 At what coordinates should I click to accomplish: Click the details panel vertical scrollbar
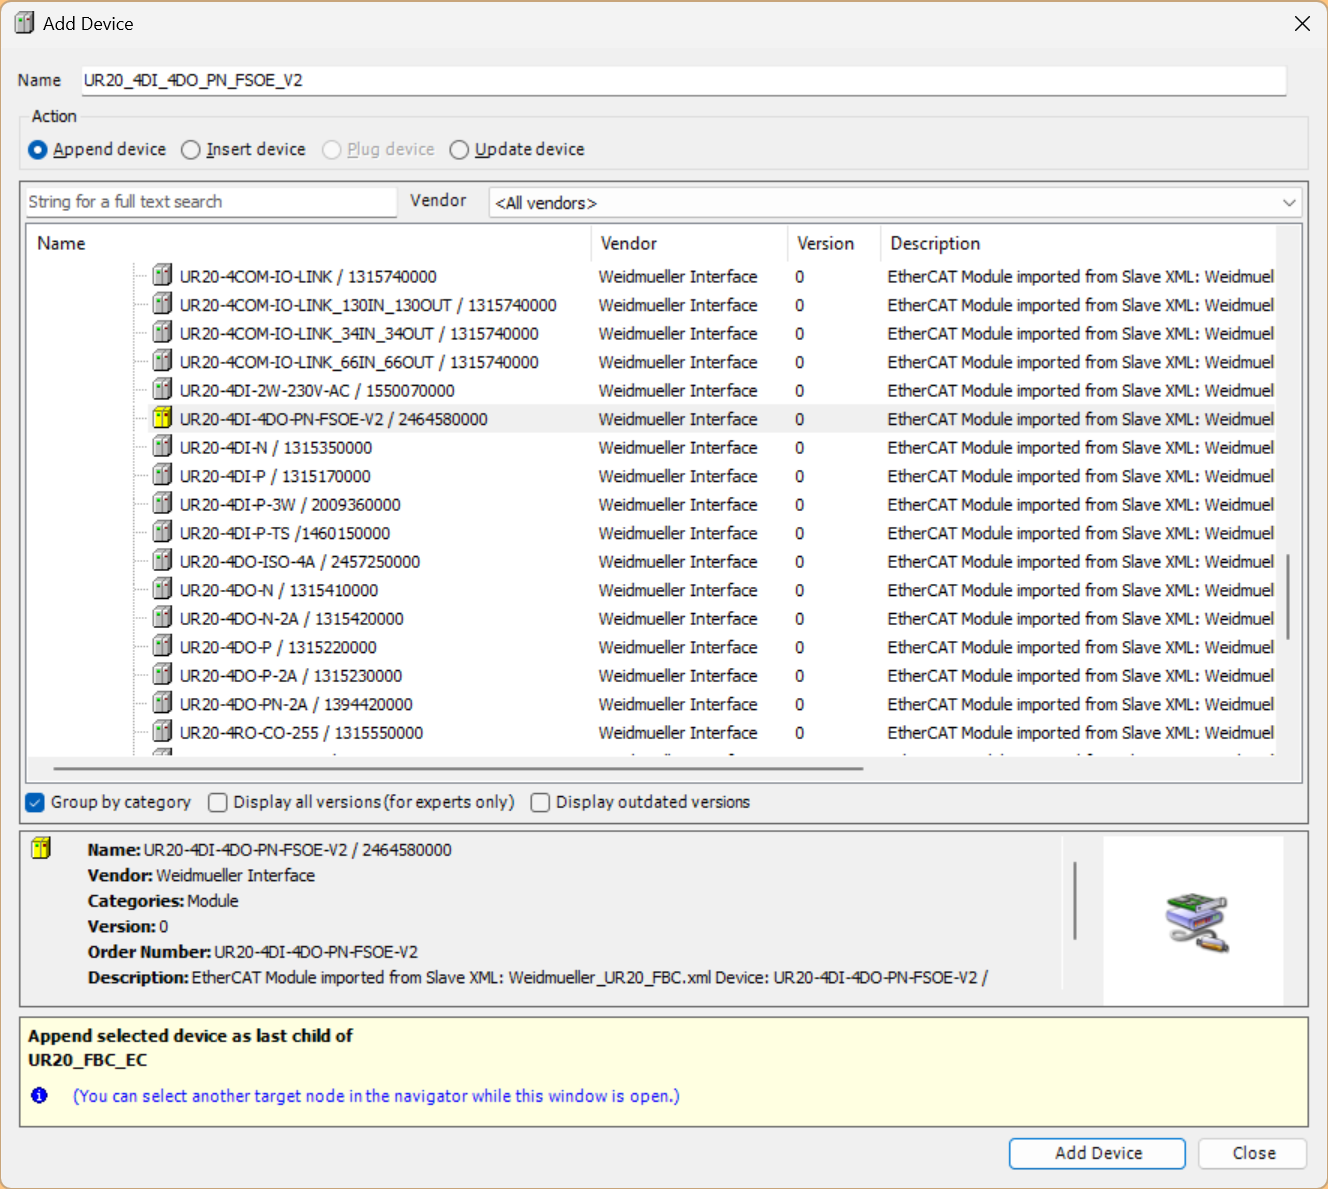tap(1075, 900)
